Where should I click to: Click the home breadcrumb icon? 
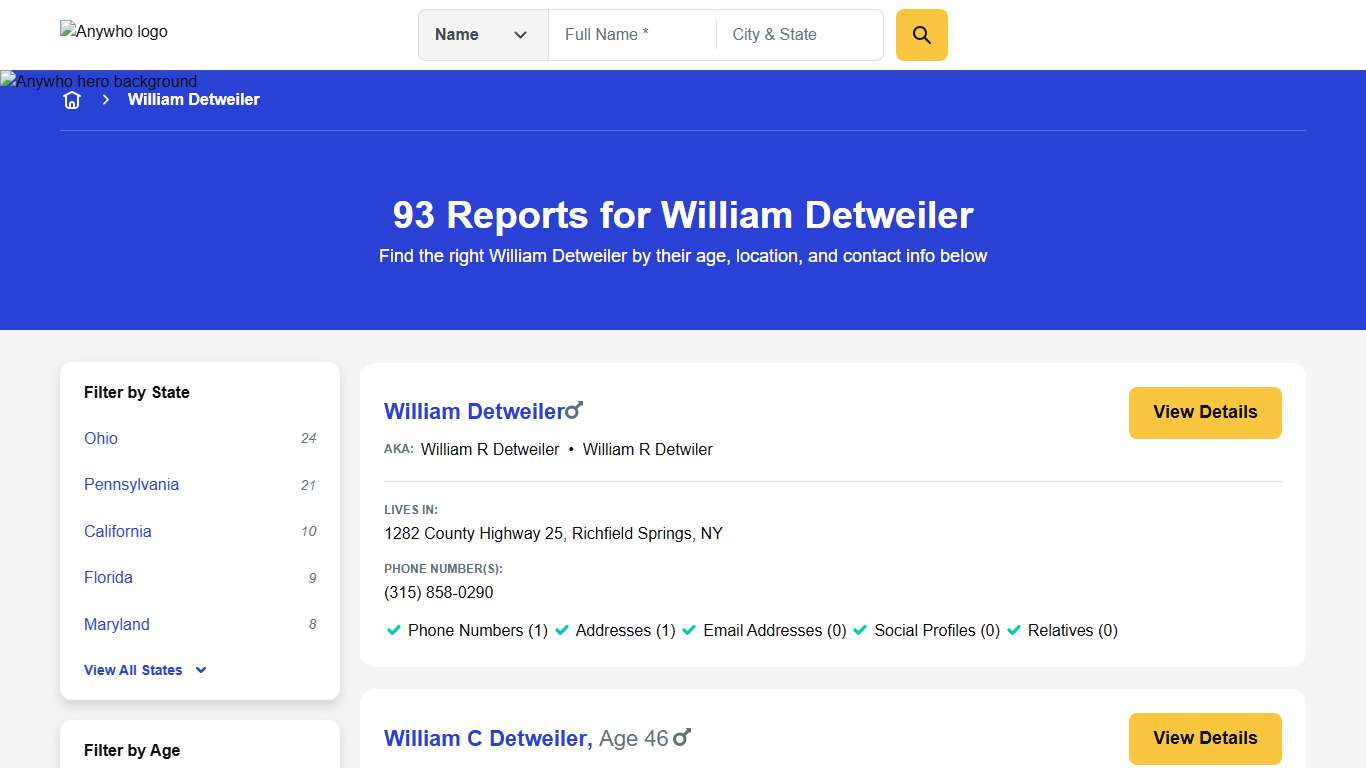click(x=72, y=99)
